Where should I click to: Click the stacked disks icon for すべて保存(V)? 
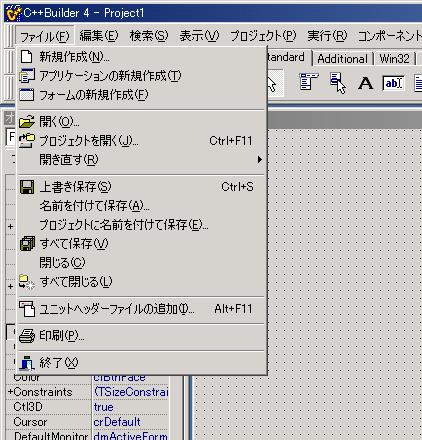(x=27, y=244)
